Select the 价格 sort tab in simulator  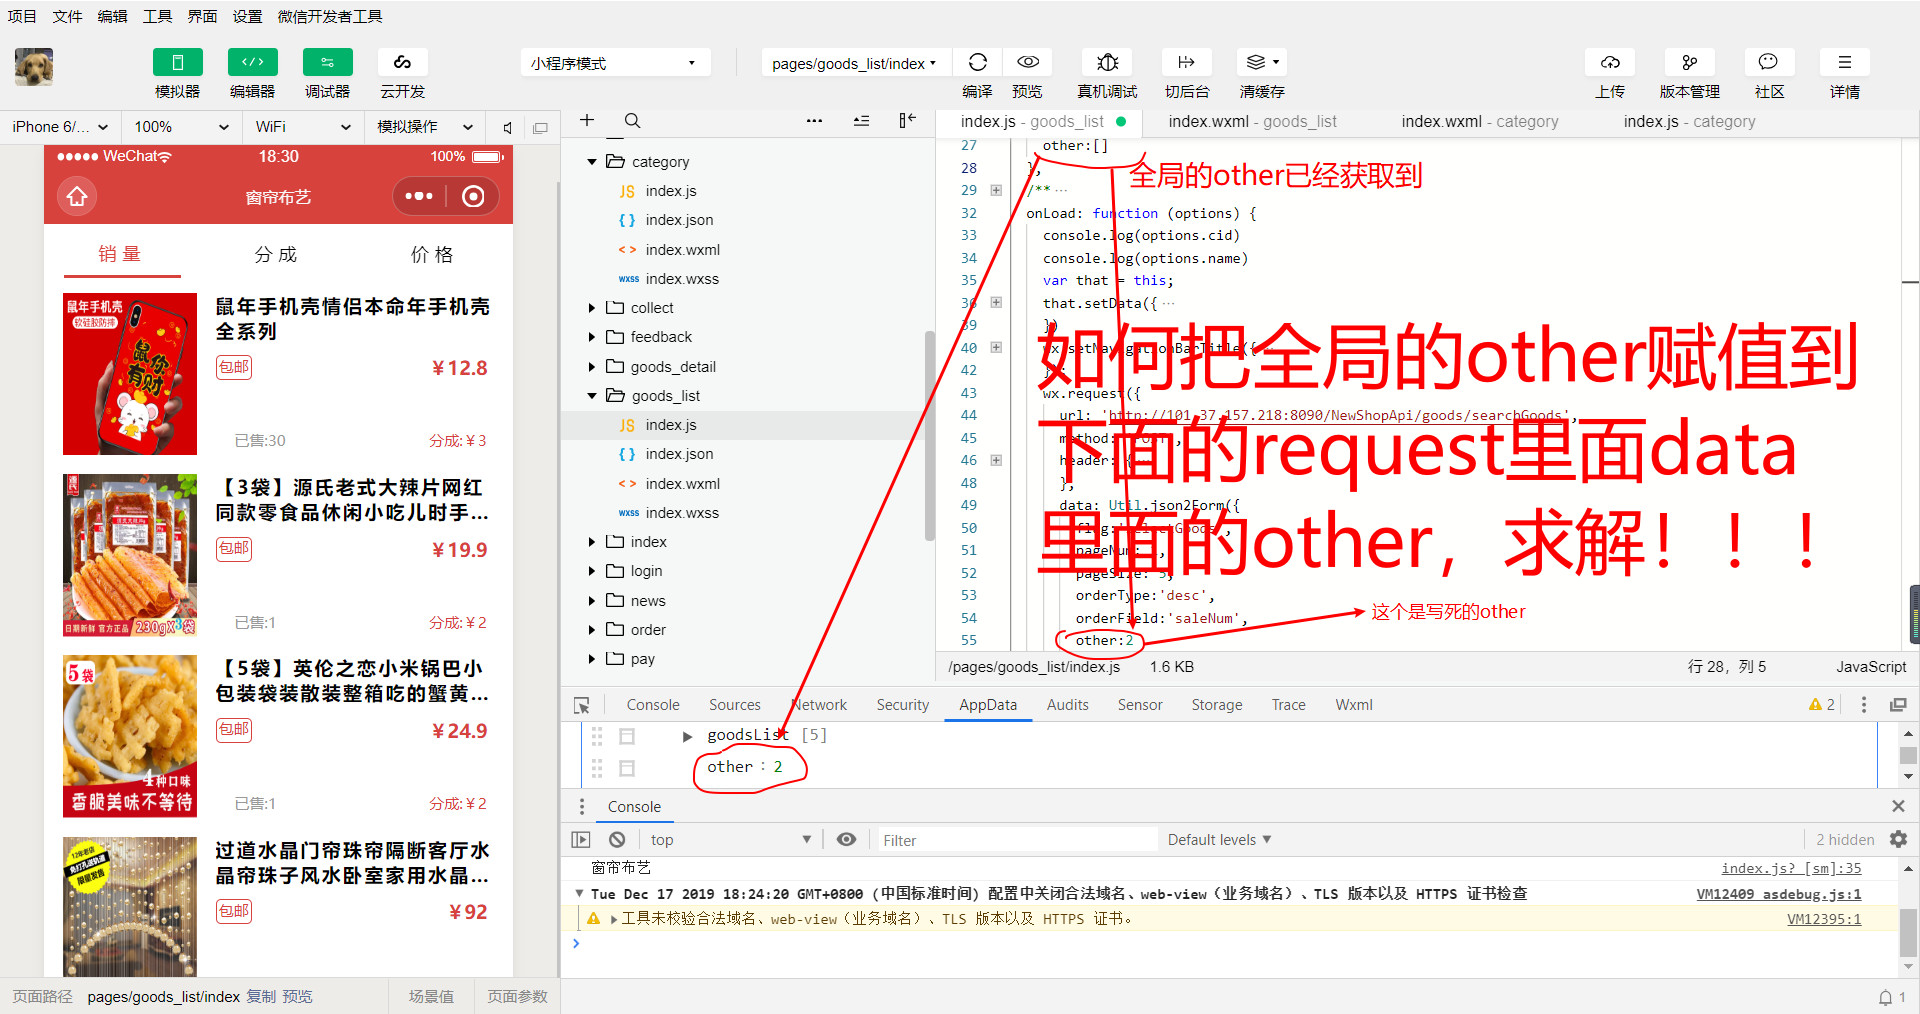[432, 254]
